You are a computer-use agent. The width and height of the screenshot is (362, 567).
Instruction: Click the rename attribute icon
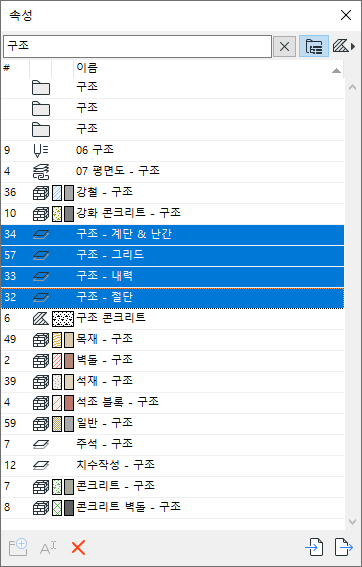48,548
